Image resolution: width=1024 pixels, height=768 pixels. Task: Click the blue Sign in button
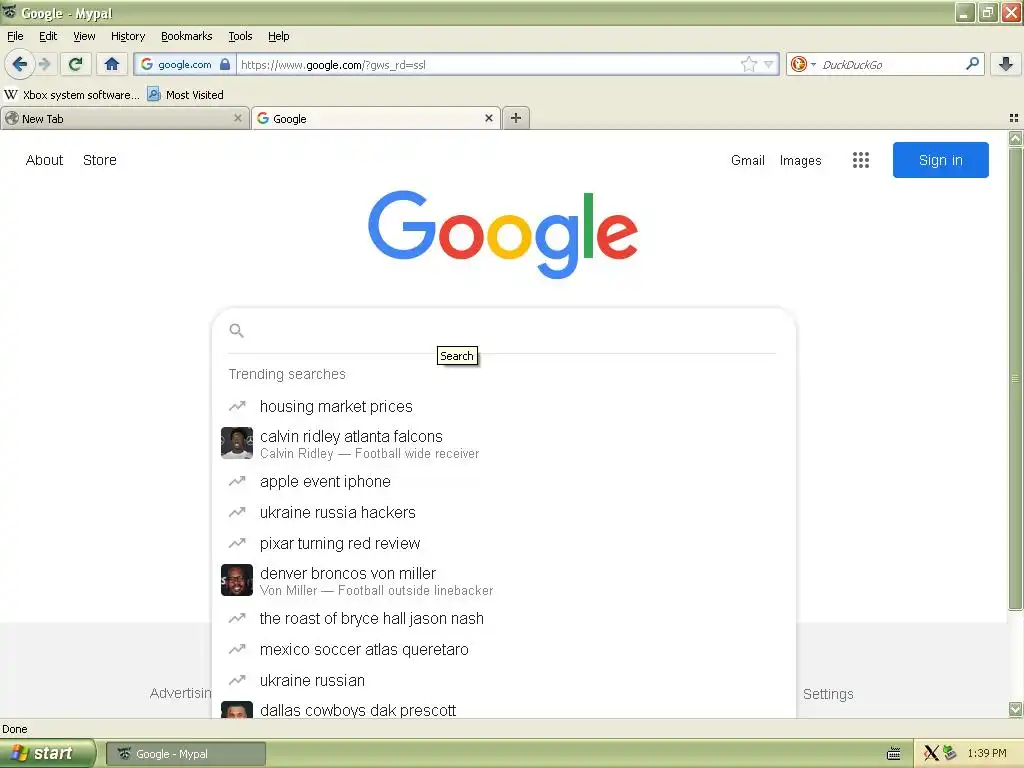point(940,160)
